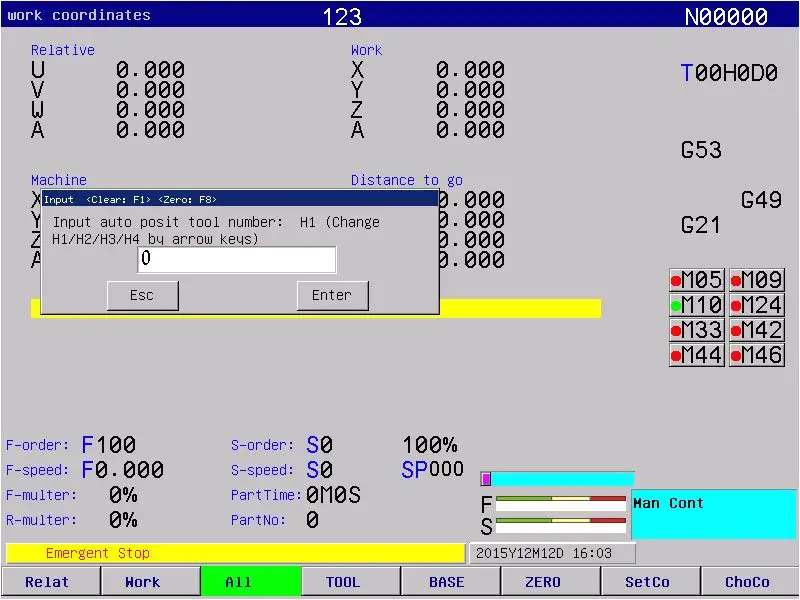Open the SetCo softkey tab

(651, 582)
